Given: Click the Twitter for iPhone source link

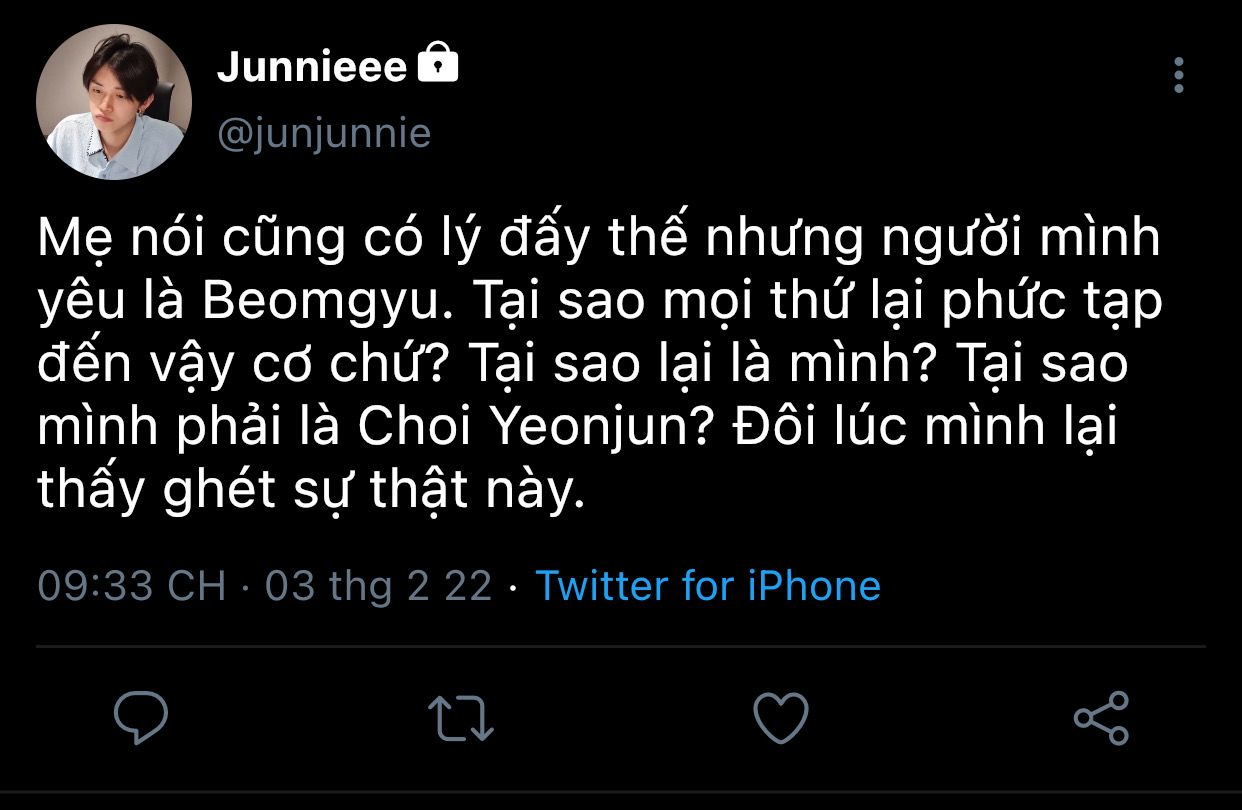Looking at the screenshot, I should [708, 585].
